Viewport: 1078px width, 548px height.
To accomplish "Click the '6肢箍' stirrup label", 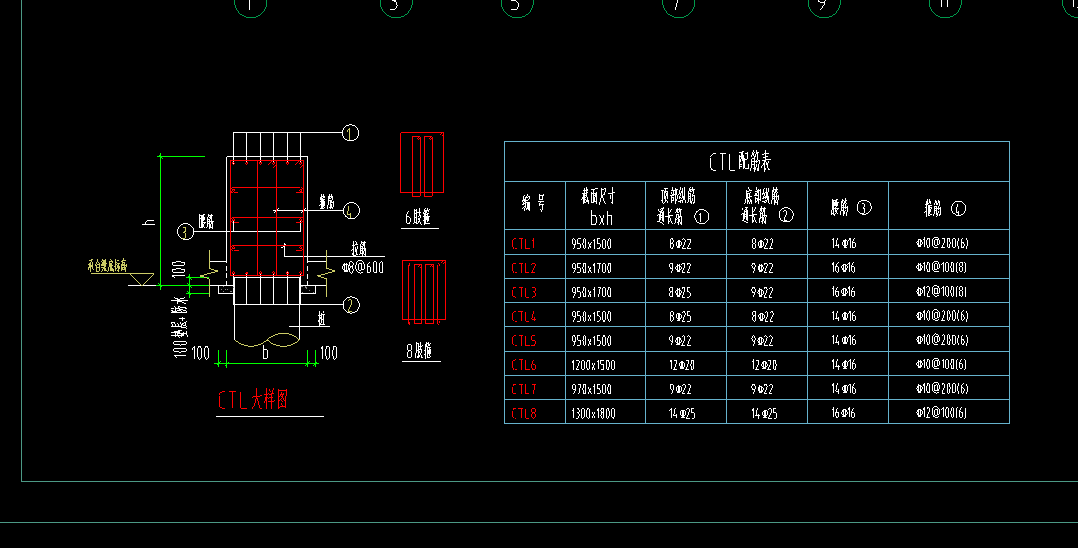I will pyautogui.click(x=418, y=217).
